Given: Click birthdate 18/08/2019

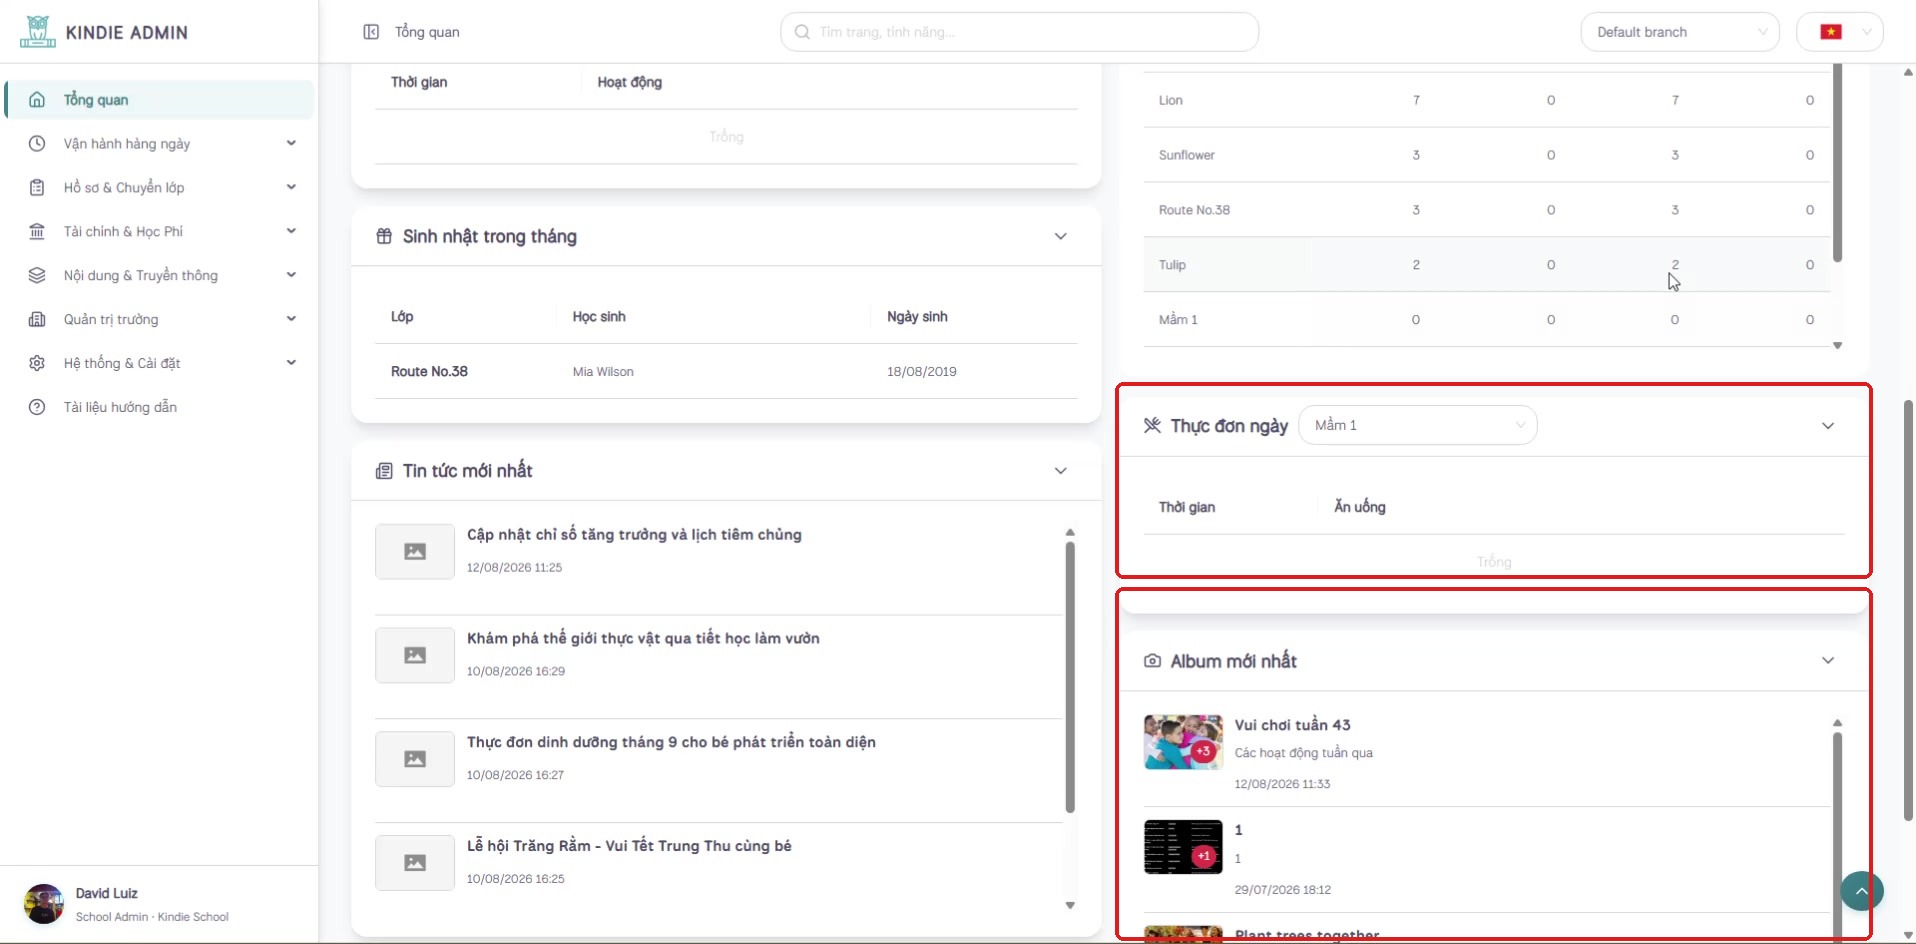Looking at the screenshot, I should click(921, 372).
